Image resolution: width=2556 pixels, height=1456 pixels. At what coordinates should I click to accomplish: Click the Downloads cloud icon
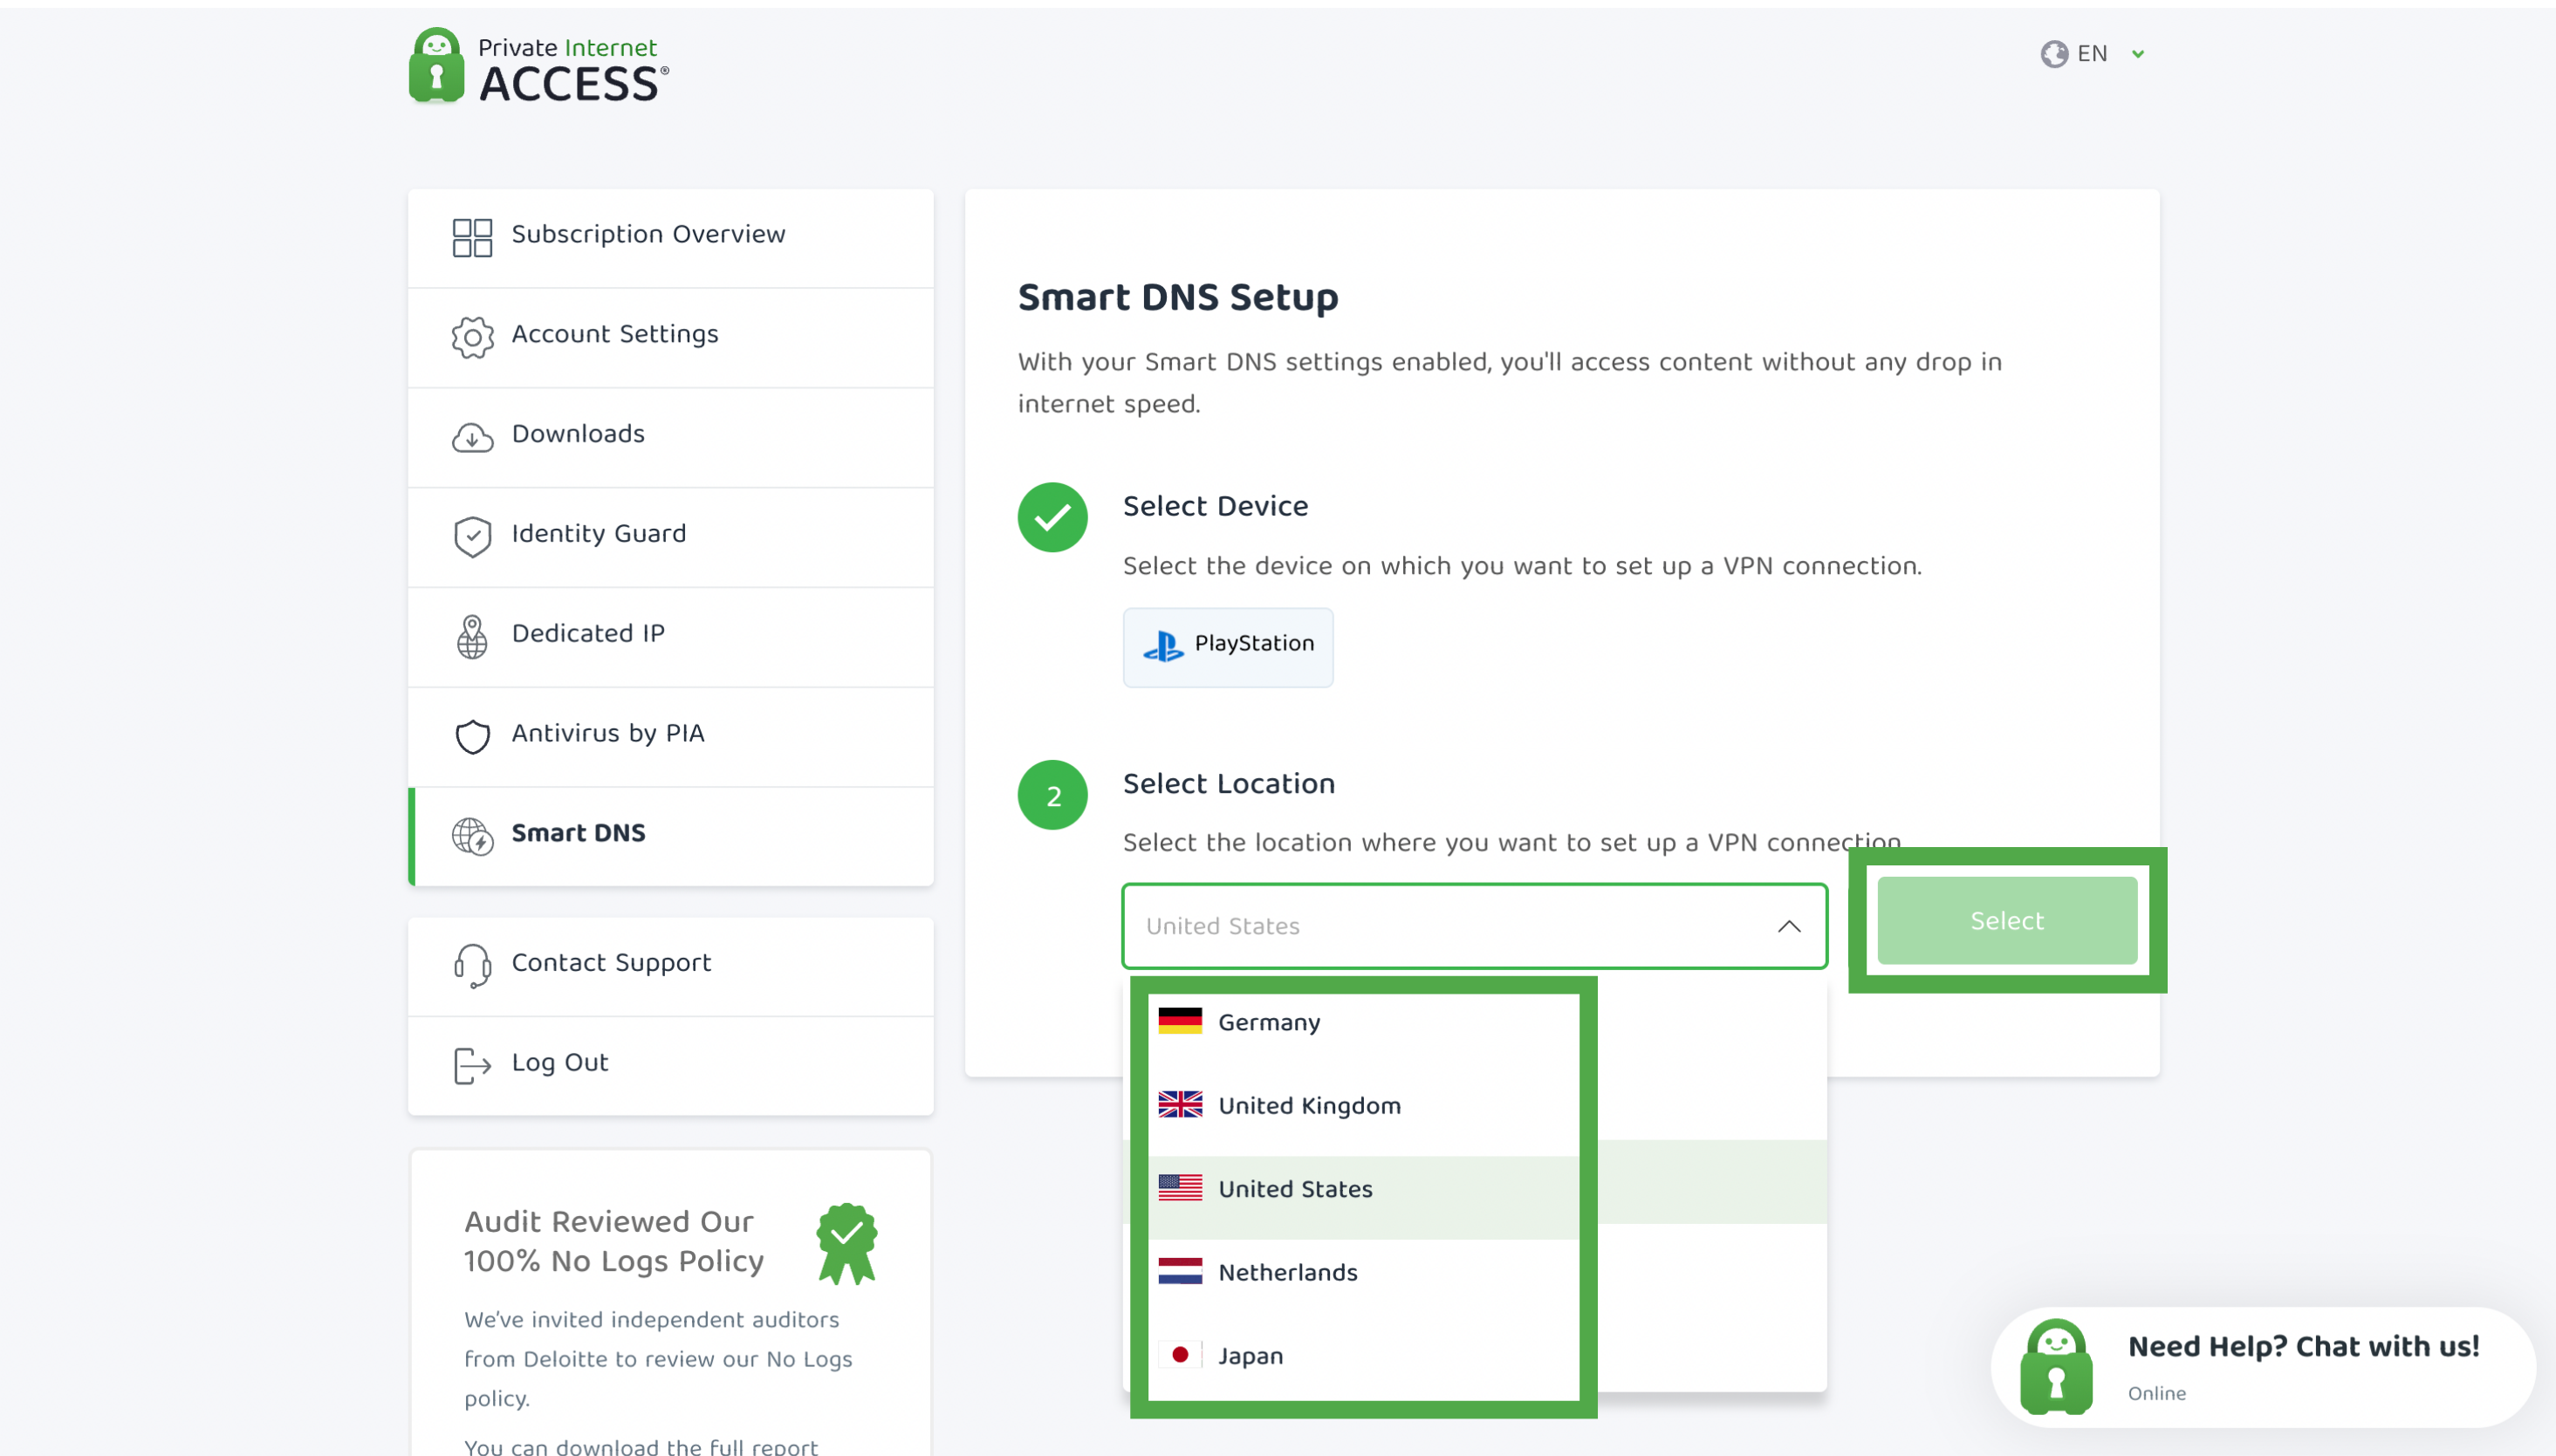(472, 437)
